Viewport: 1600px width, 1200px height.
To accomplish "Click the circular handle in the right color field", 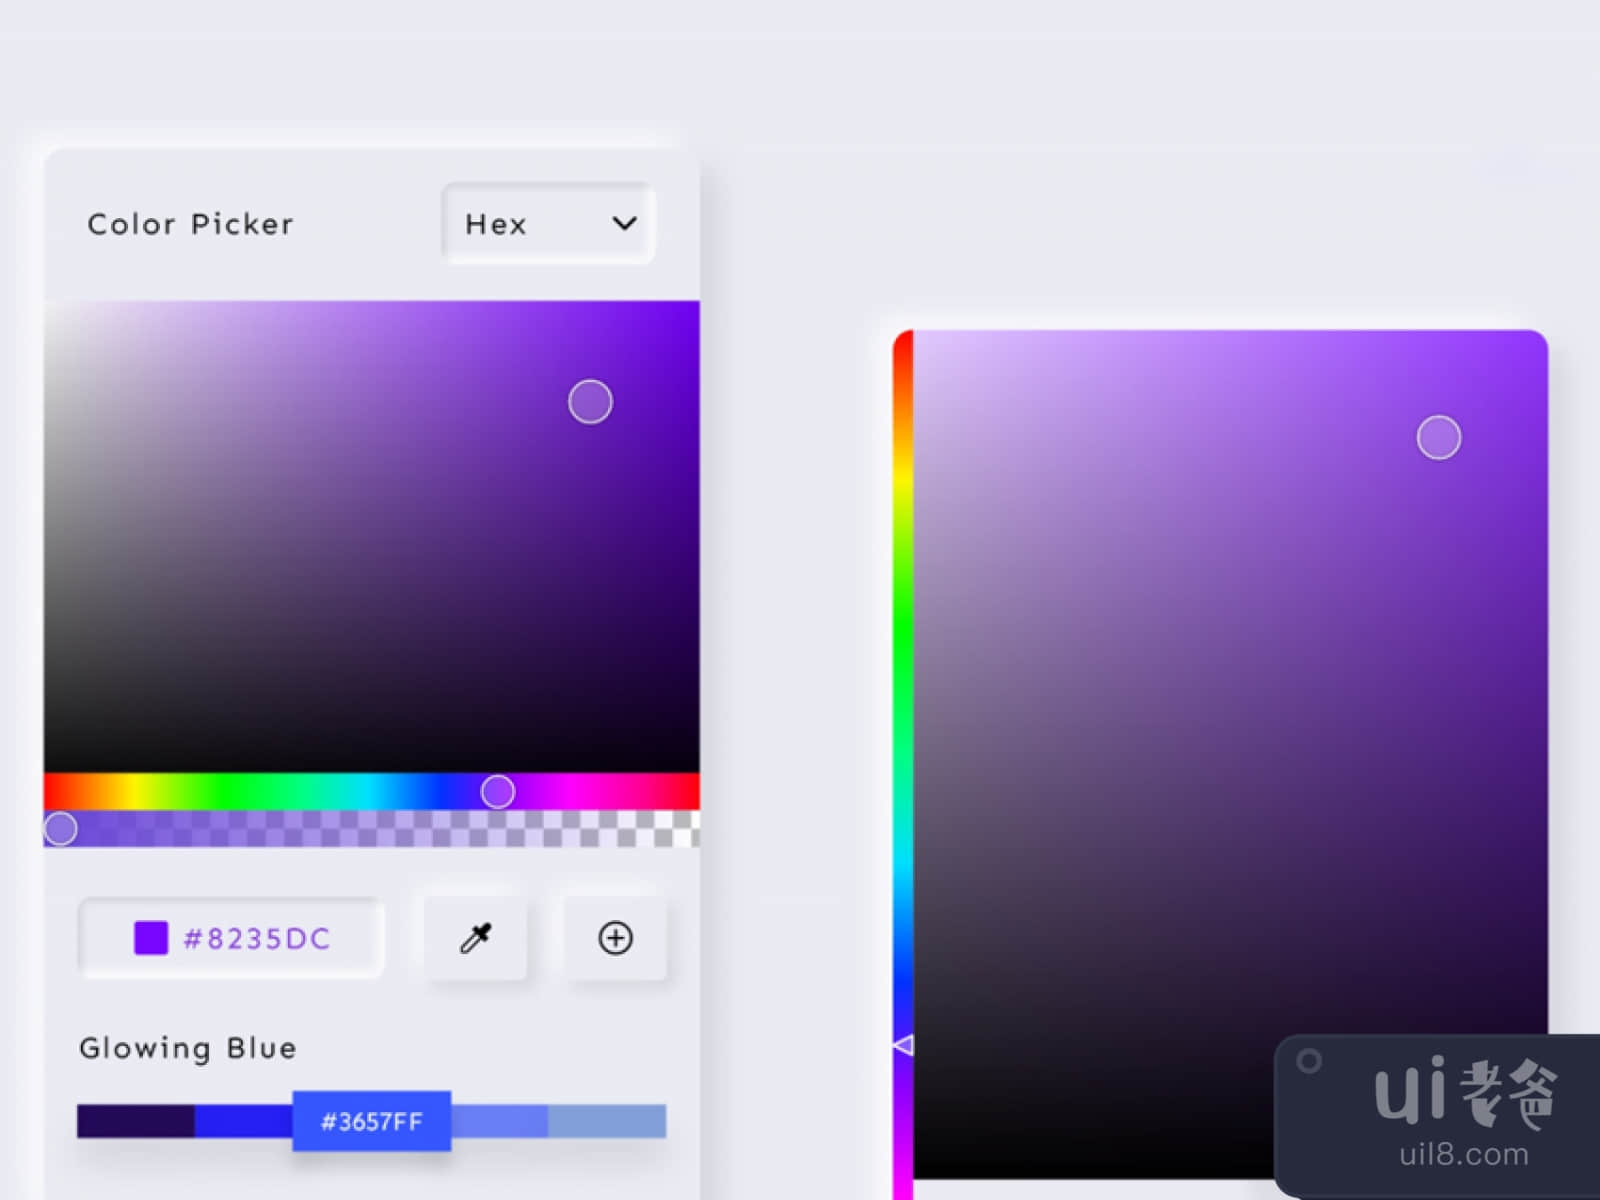I will (x=1439, y=438).
